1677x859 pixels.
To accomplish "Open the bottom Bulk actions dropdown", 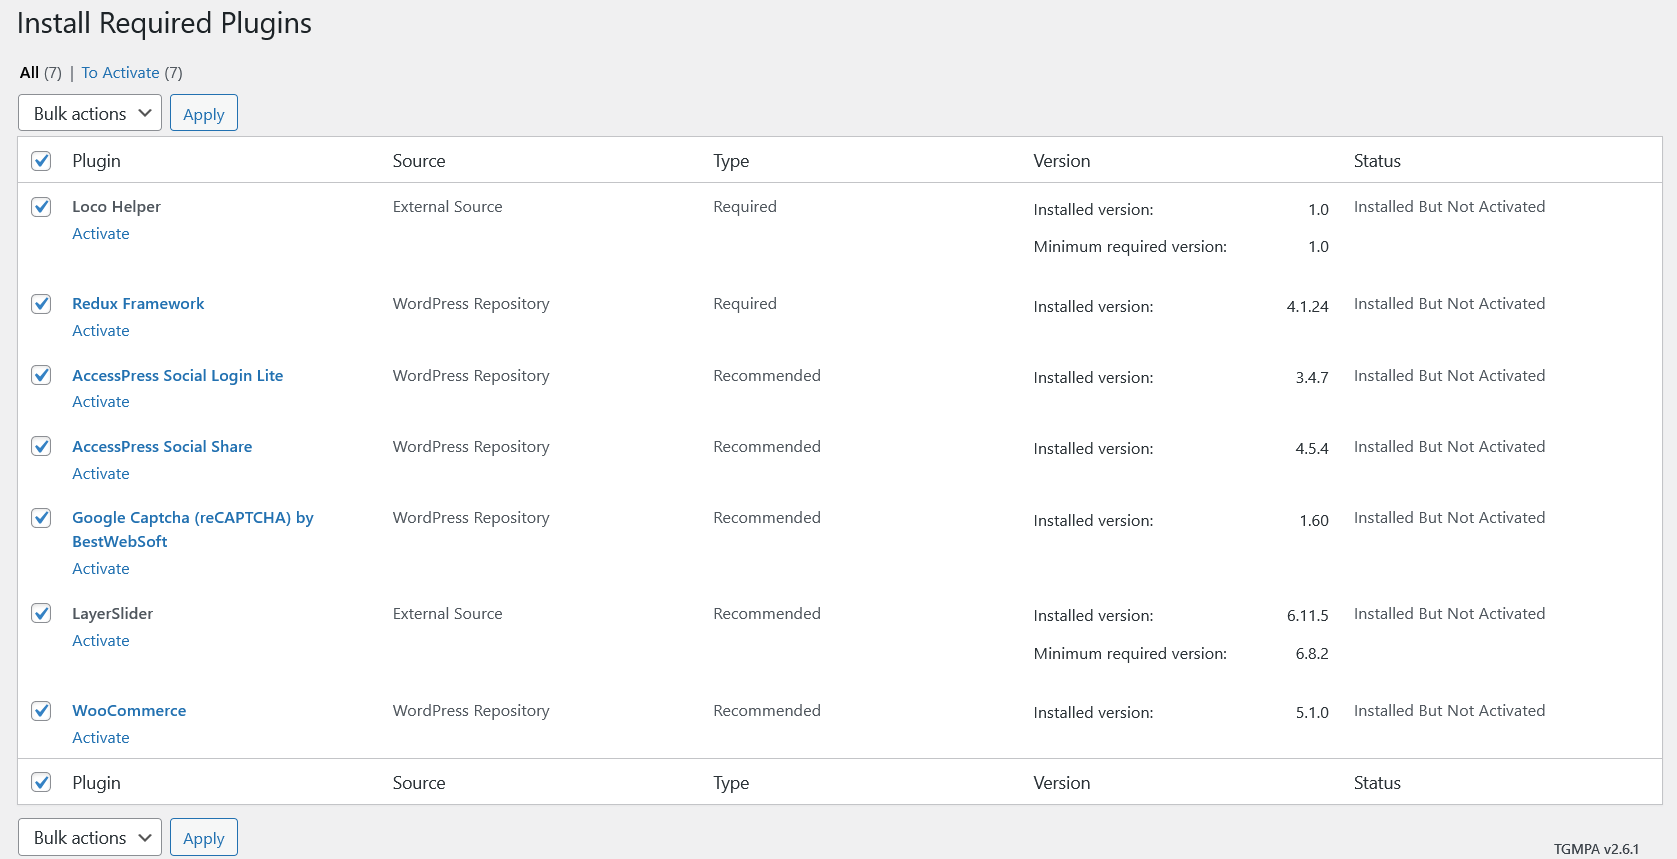I will [x=90, y=837].
